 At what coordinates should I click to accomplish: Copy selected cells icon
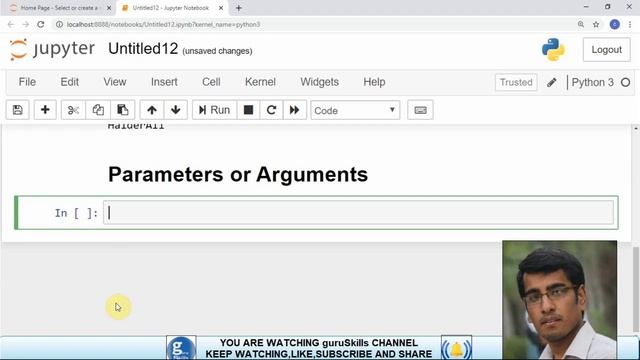point(98,110)
